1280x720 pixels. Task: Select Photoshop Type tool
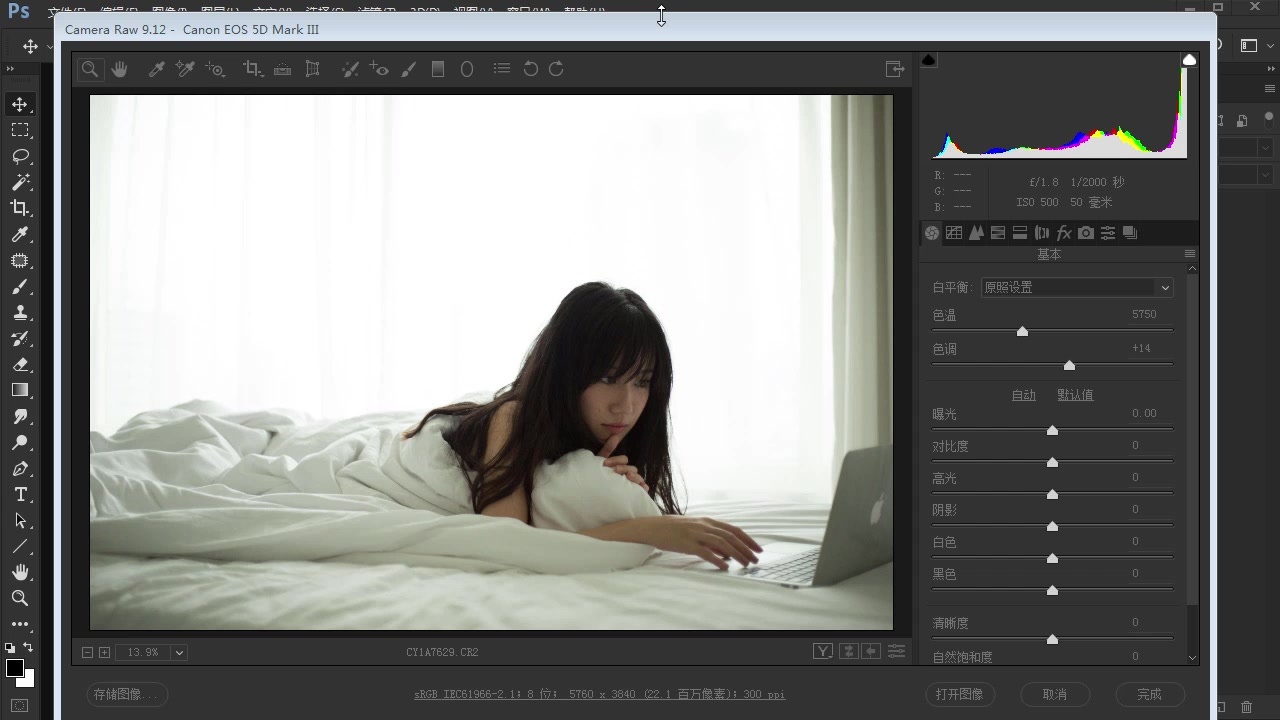pos(20,494)
